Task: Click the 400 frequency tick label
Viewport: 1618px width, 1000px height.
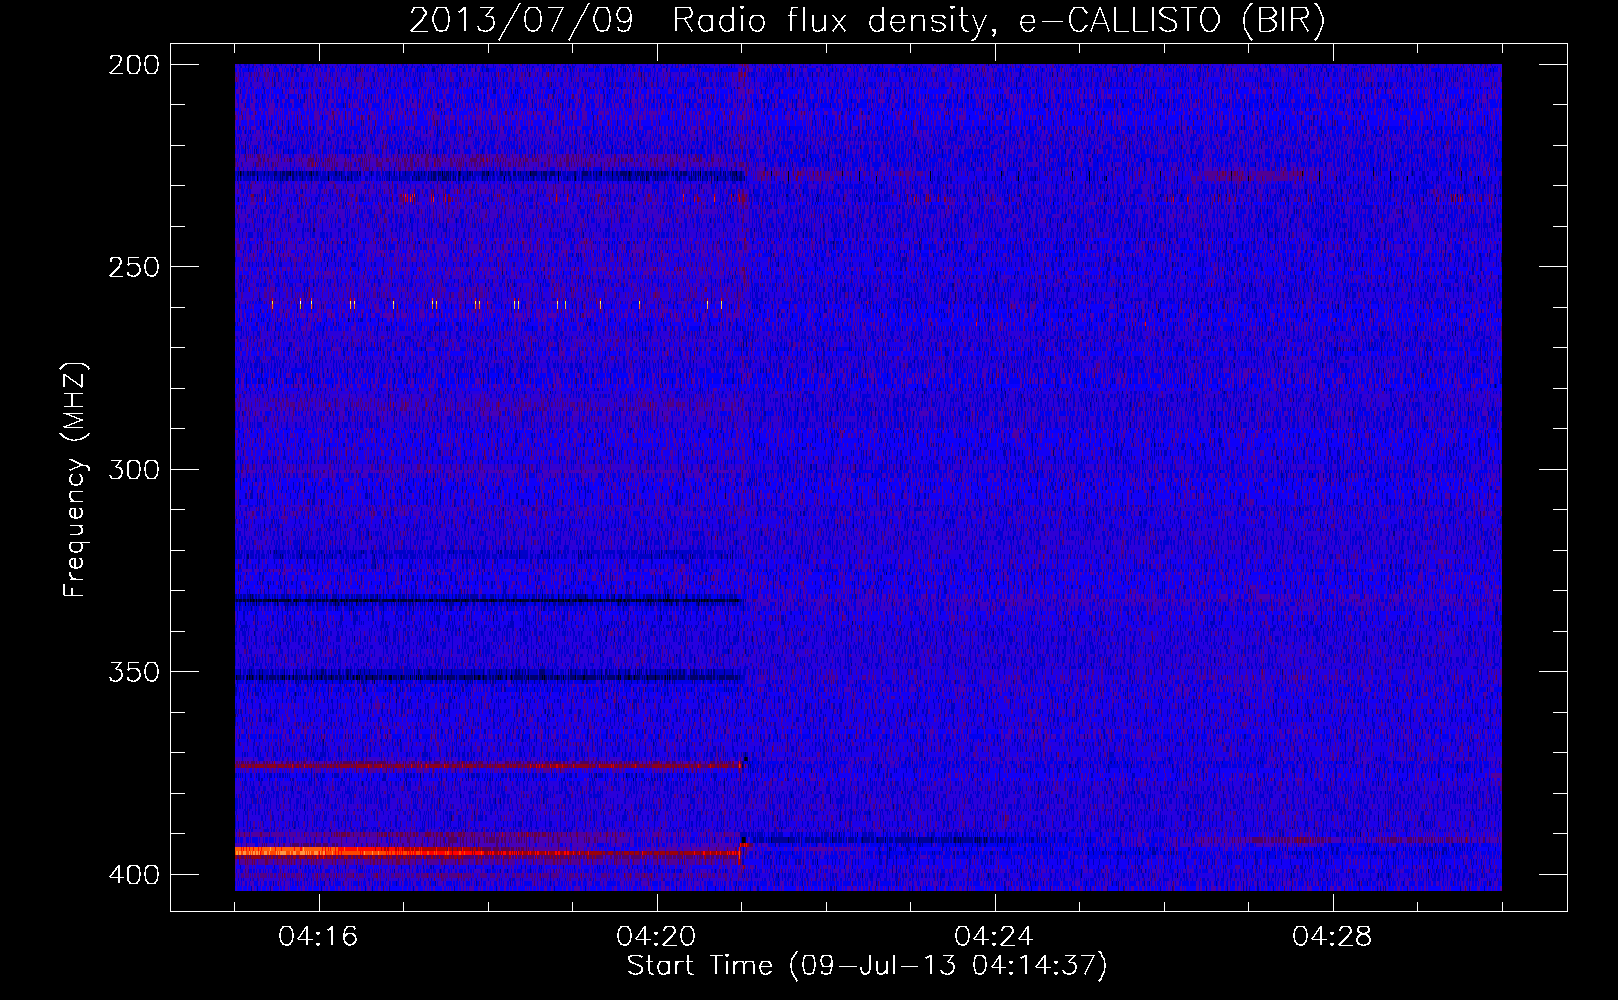Action: 133,875
